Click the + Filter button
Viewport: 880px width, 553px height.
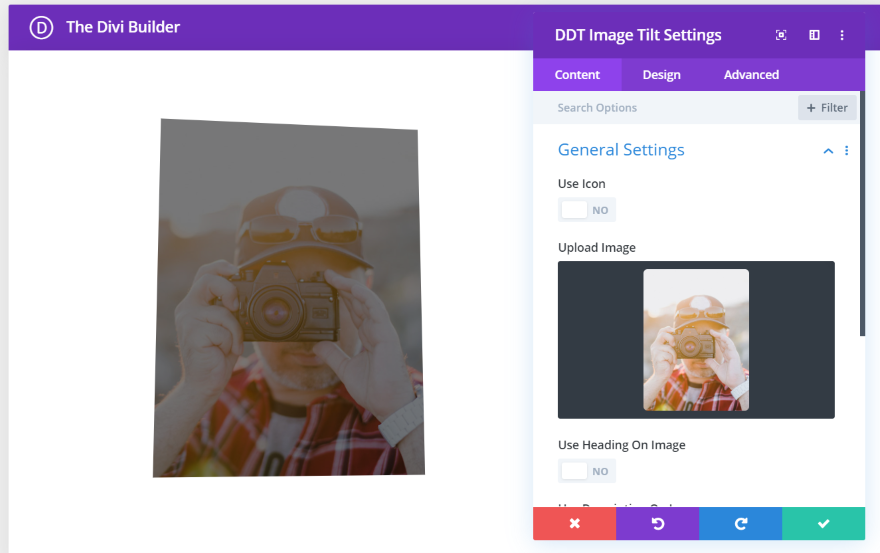pyautogui.click(x=827, y=108)
